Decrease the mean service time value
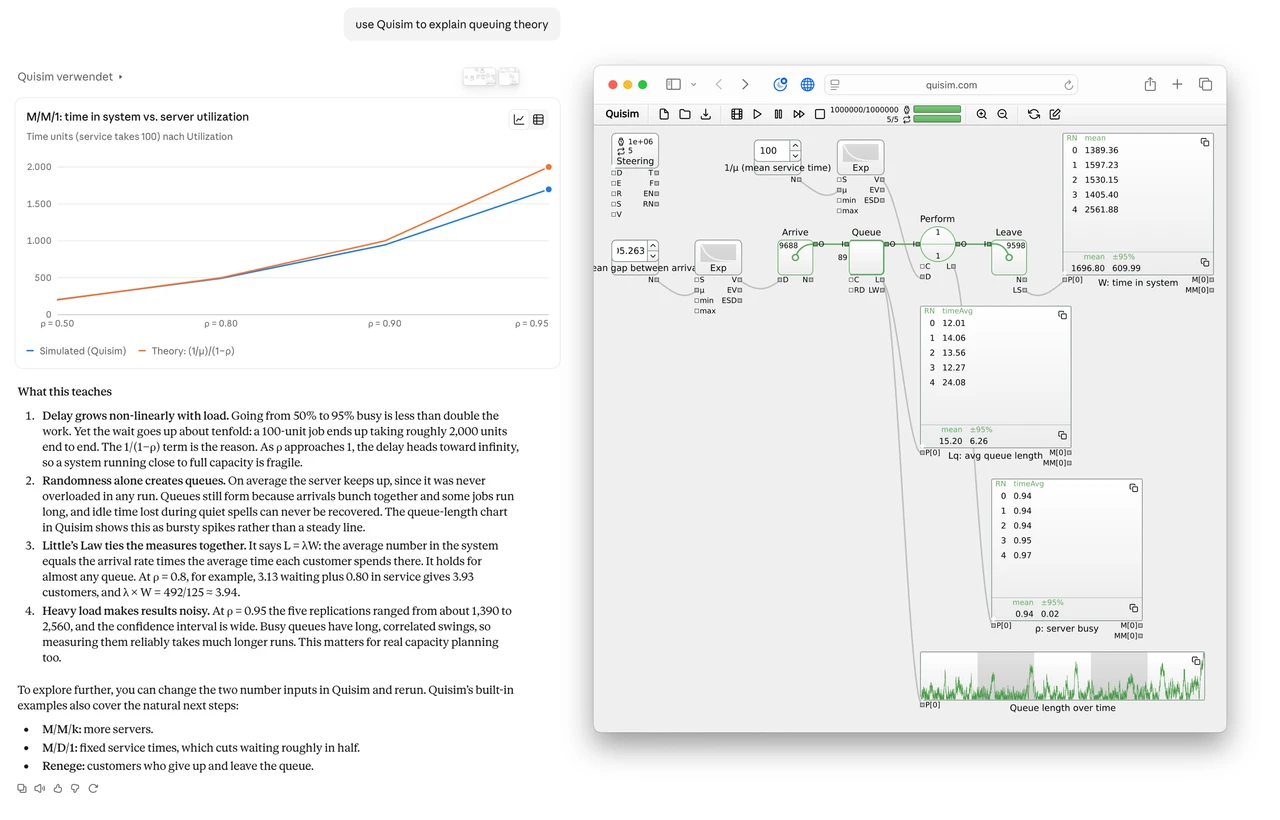 [795, 155]
